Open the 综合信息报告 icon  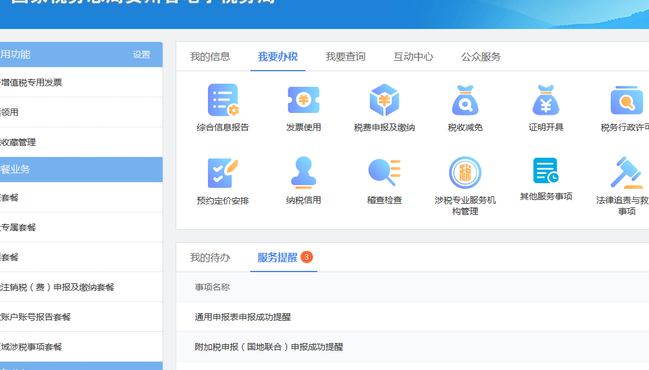223,100
